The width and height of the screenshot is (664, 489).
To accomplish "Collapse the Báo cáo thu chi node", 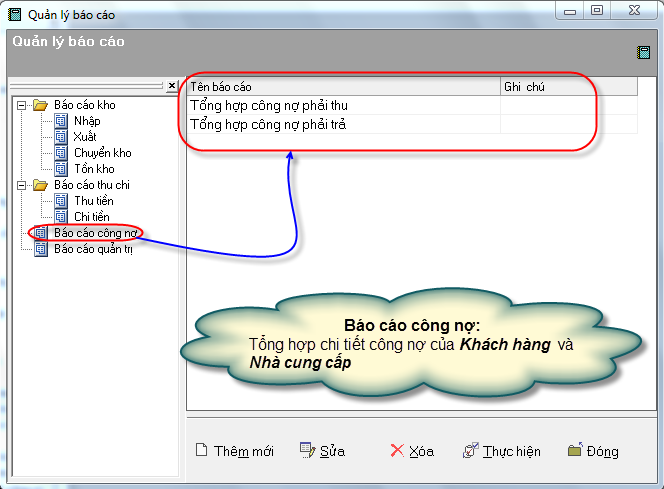I will (21, 185).
